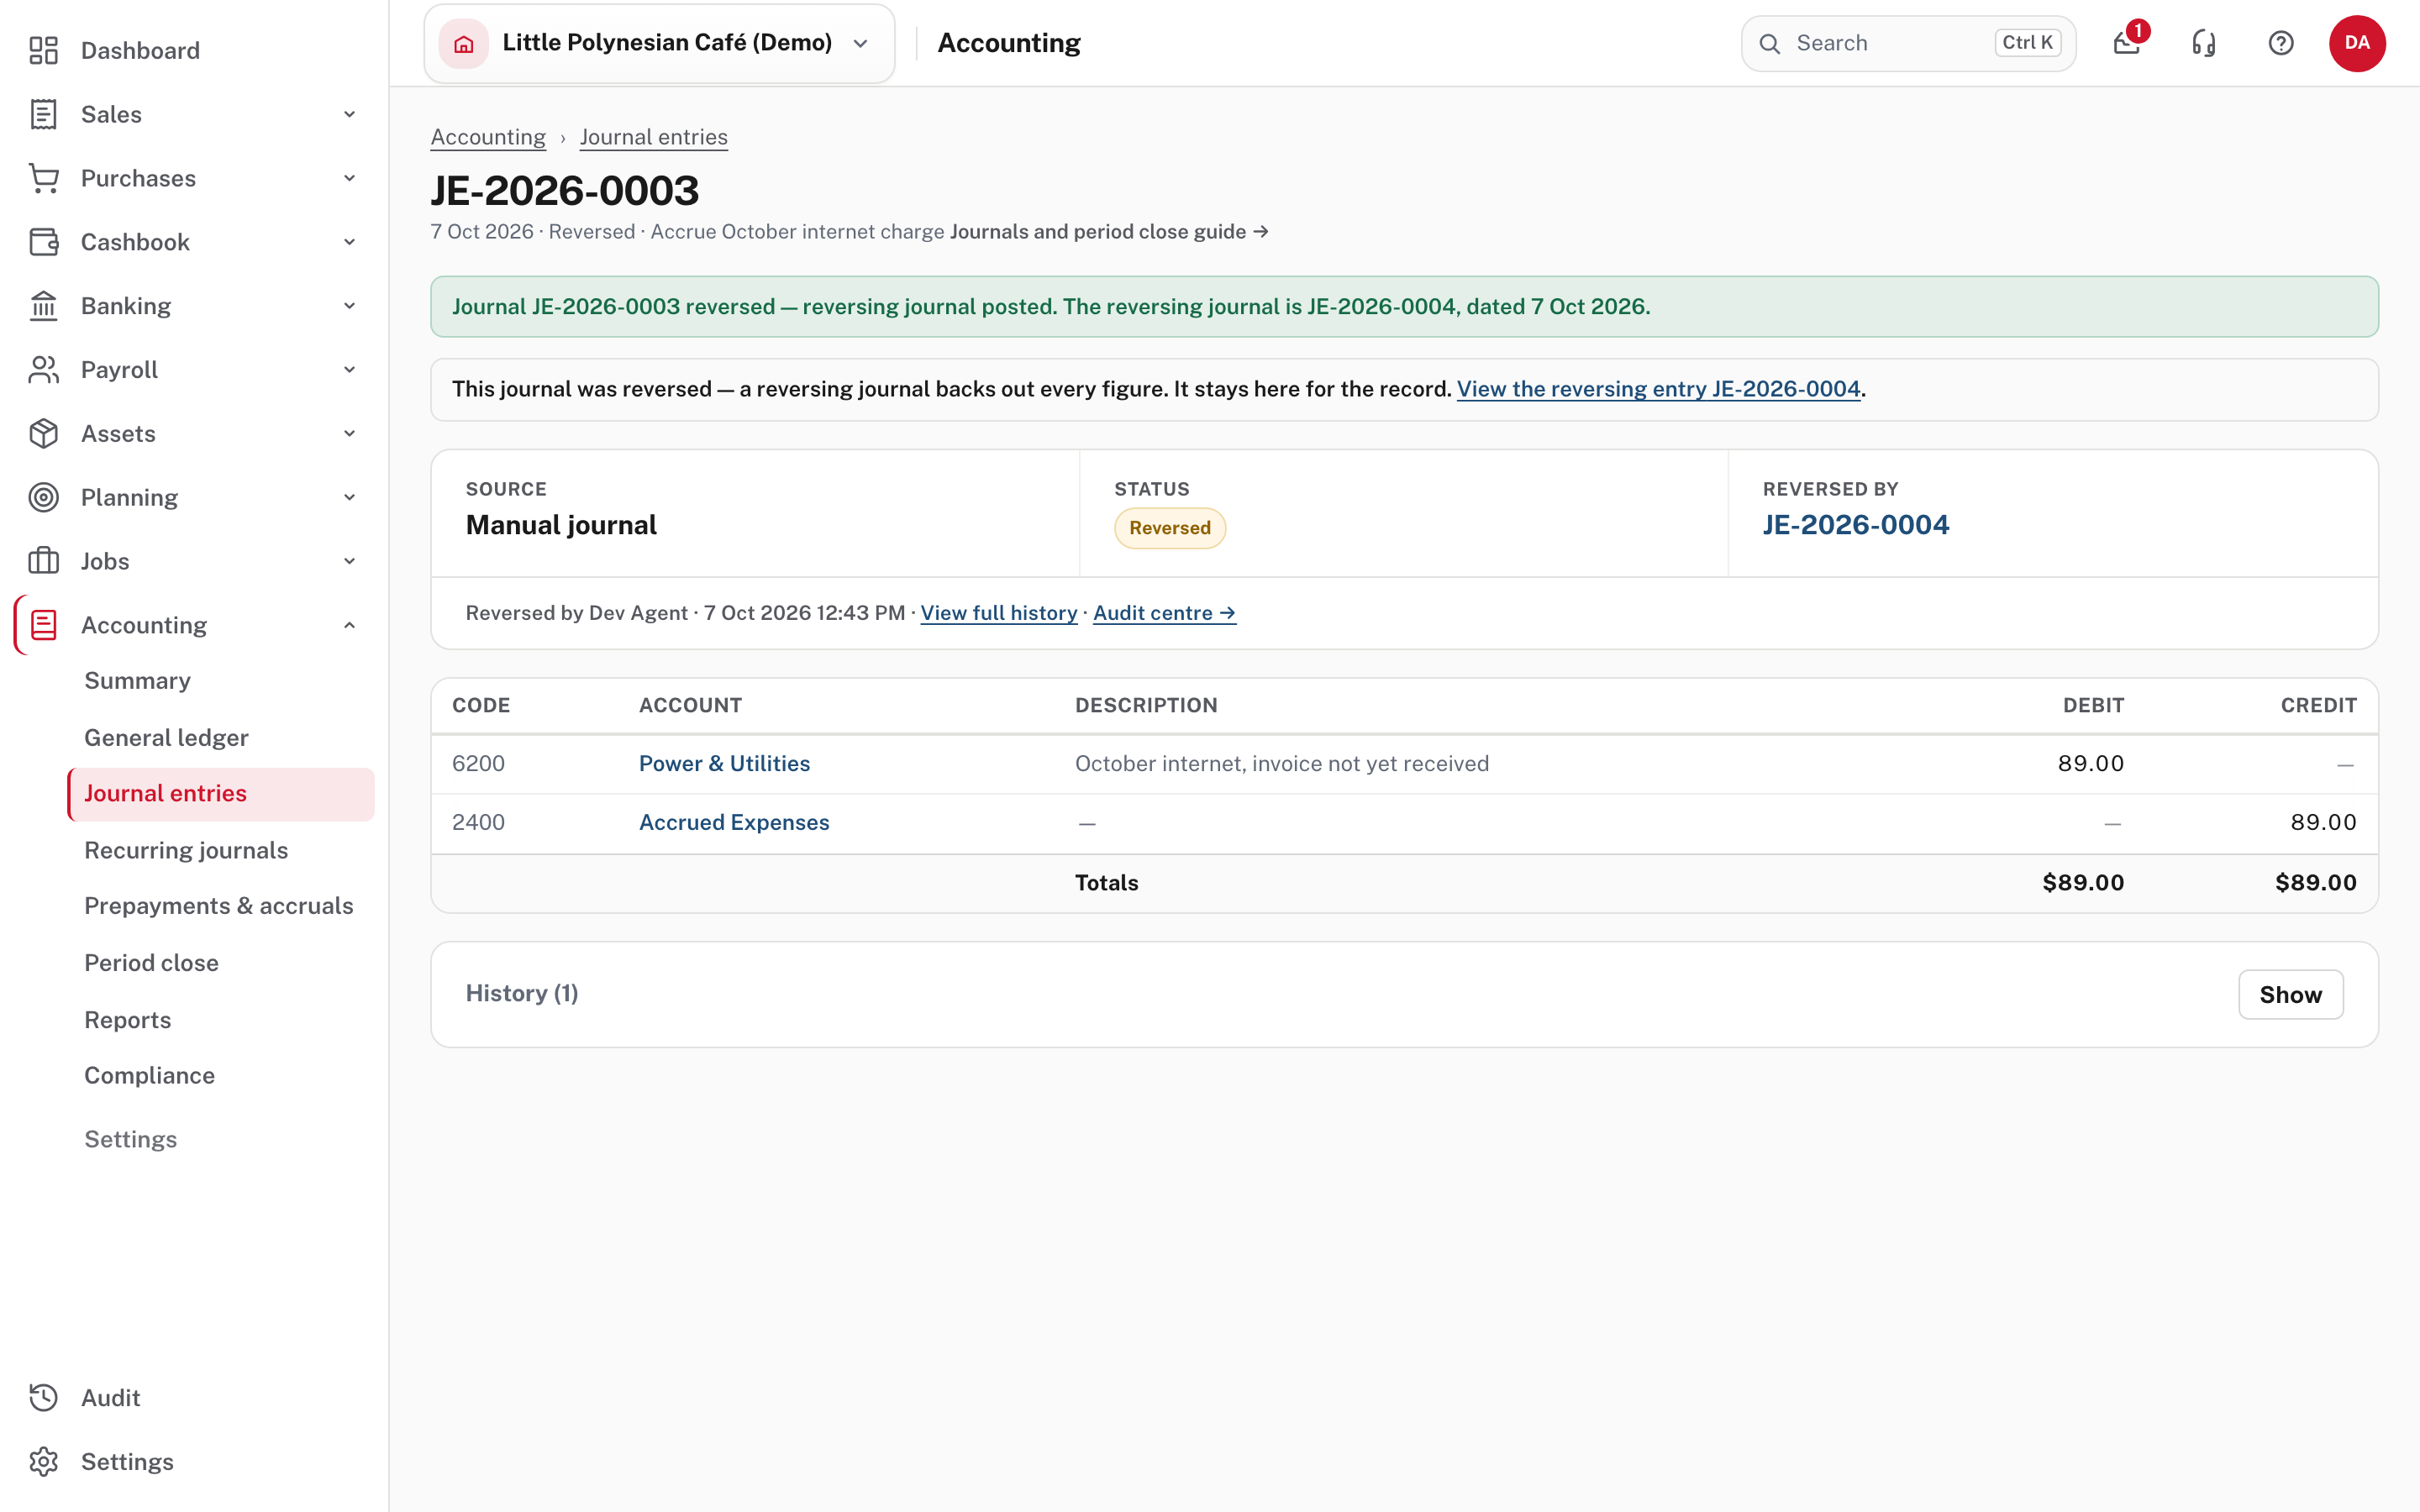Open Period close in Accounting submenu
Viewport: 2420px width, 1512px height.
point(151,962)
